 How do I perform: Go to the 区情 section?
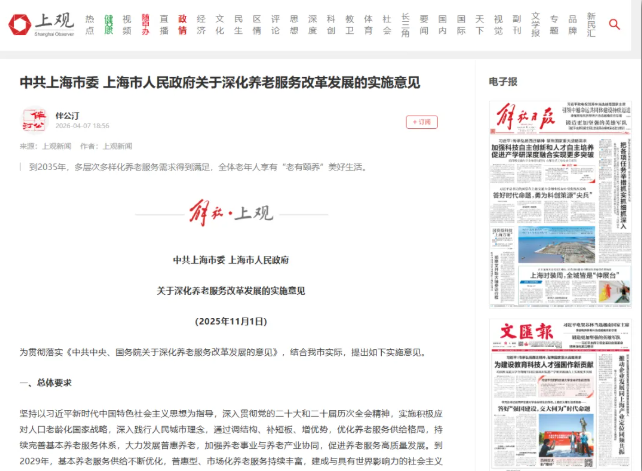point(257,25)
